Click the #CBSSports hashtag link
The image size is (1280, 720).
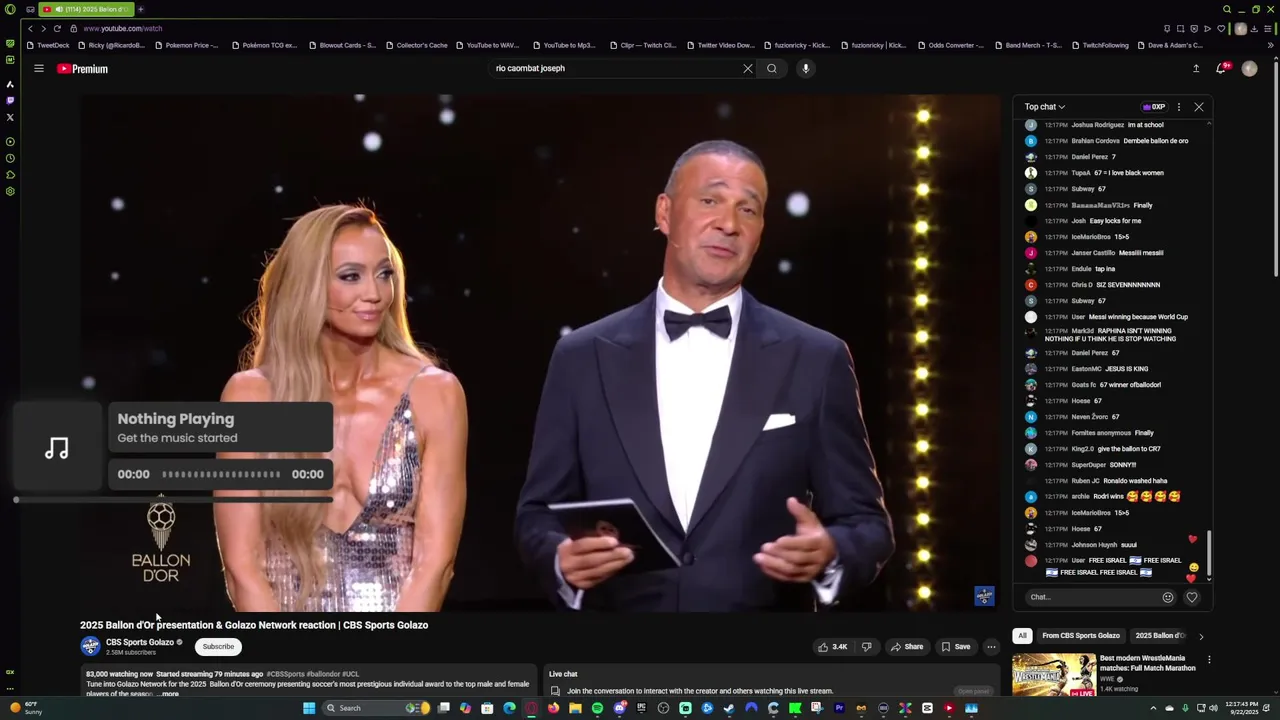click(284, 674)
